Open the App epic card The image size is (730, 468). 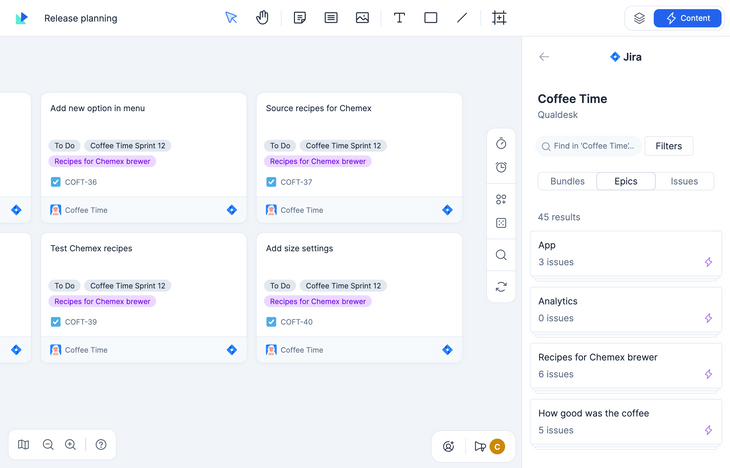626,253
